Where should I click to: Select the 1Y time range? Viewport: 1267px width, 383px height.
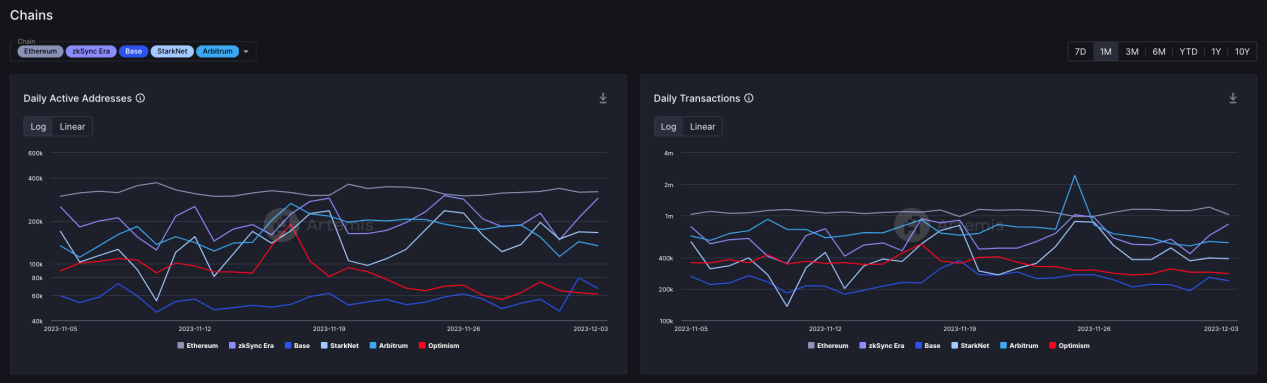tap(1215, 51)
